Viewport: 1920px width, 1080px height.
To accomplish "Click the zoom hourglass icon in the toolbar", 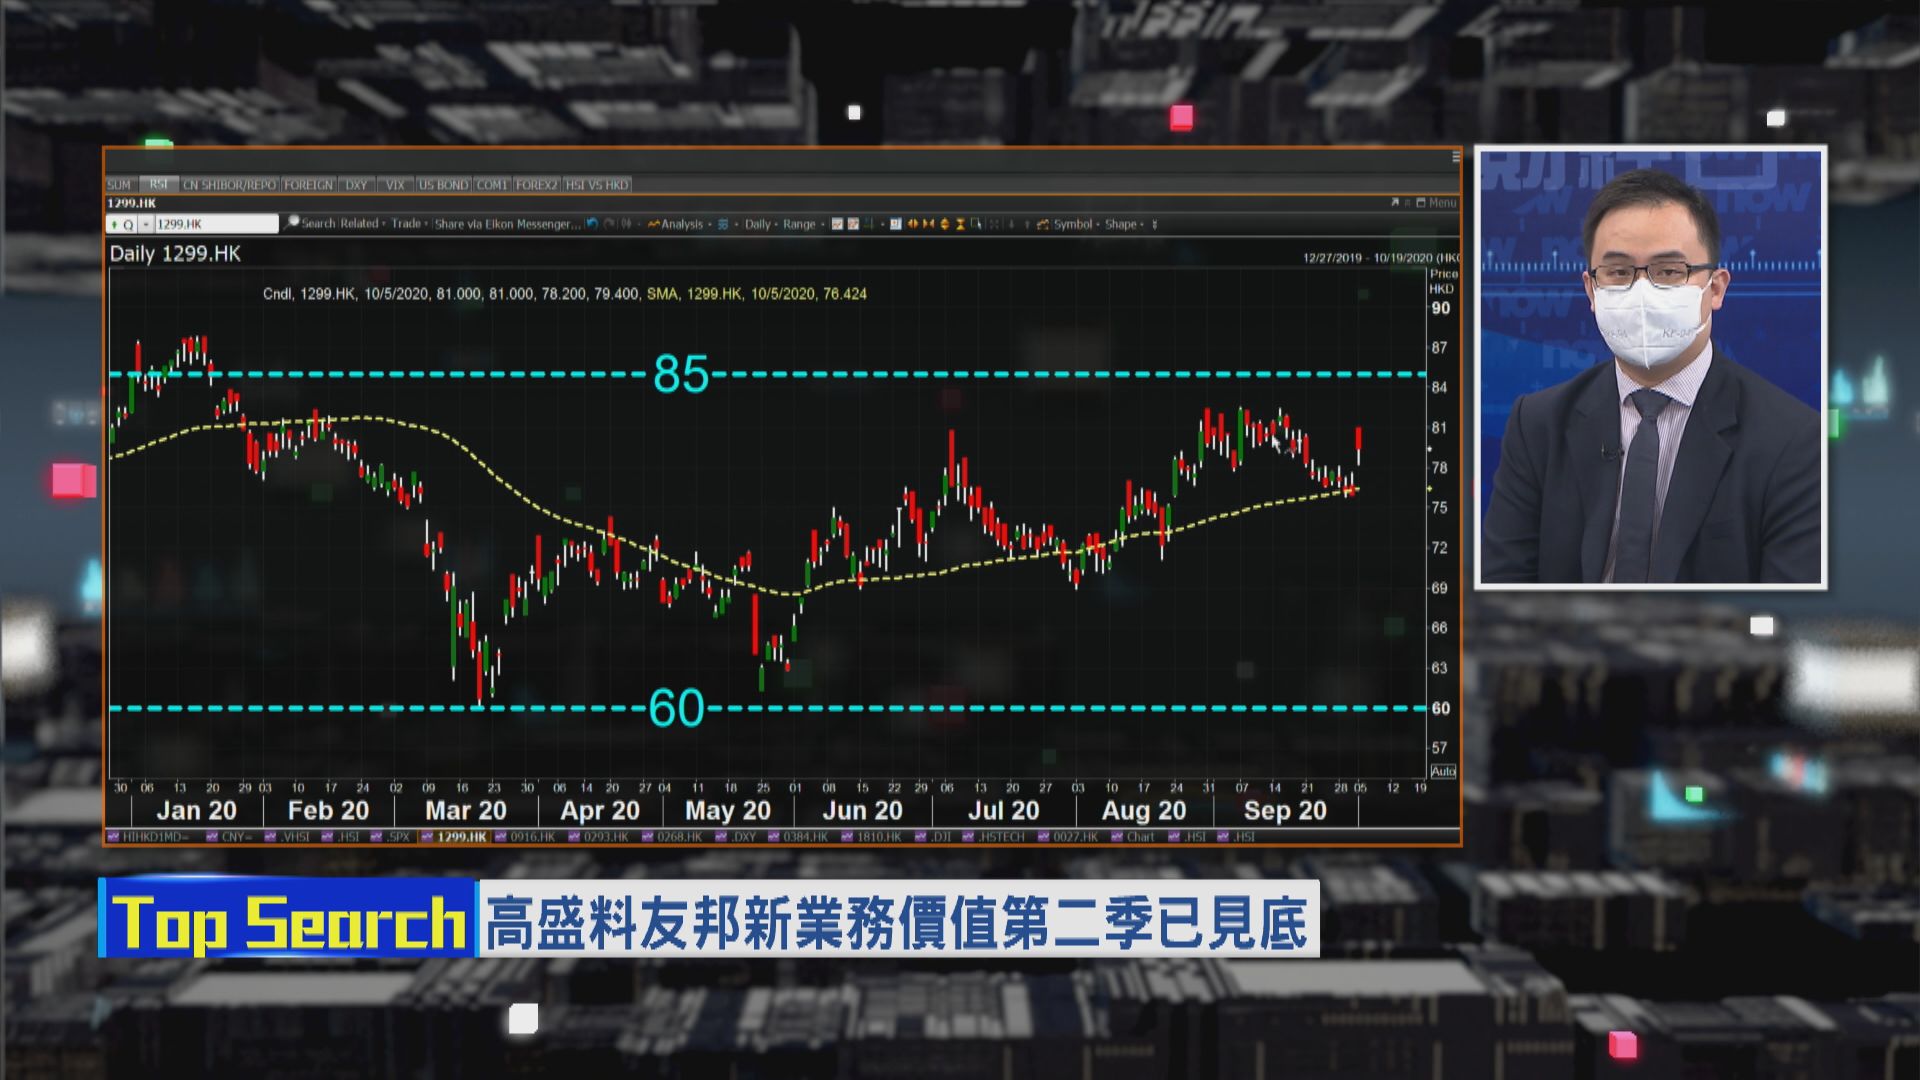I will pyautogui.click(x=961, y=224).
